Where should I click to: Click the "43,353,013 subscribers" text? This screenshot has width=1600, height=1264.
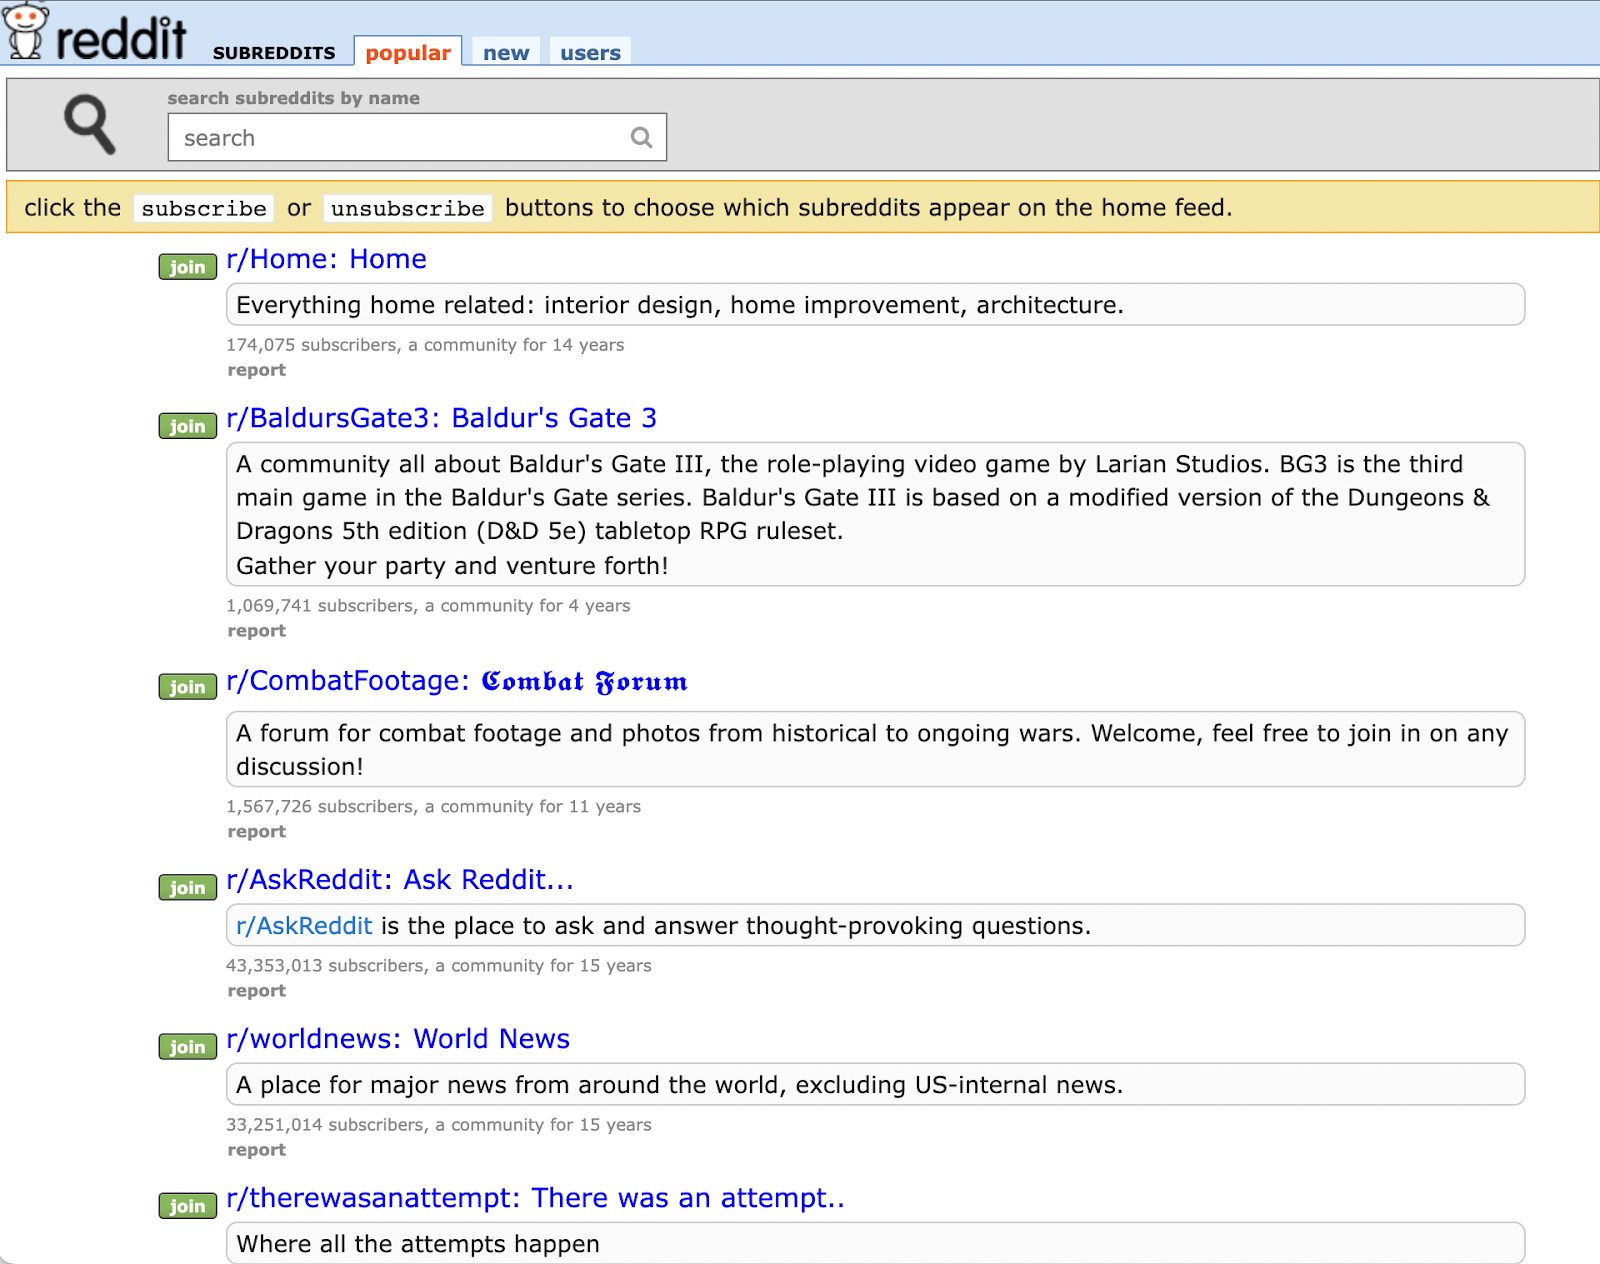(x=325, y=966)
